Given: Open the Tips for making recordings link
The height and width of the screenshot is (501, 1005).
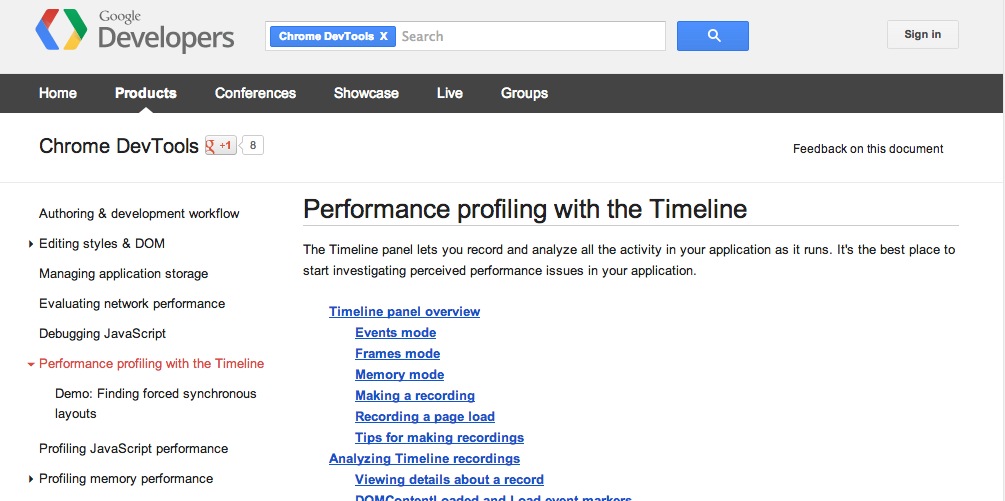Looking at the screenshot, I should point(439,438).
